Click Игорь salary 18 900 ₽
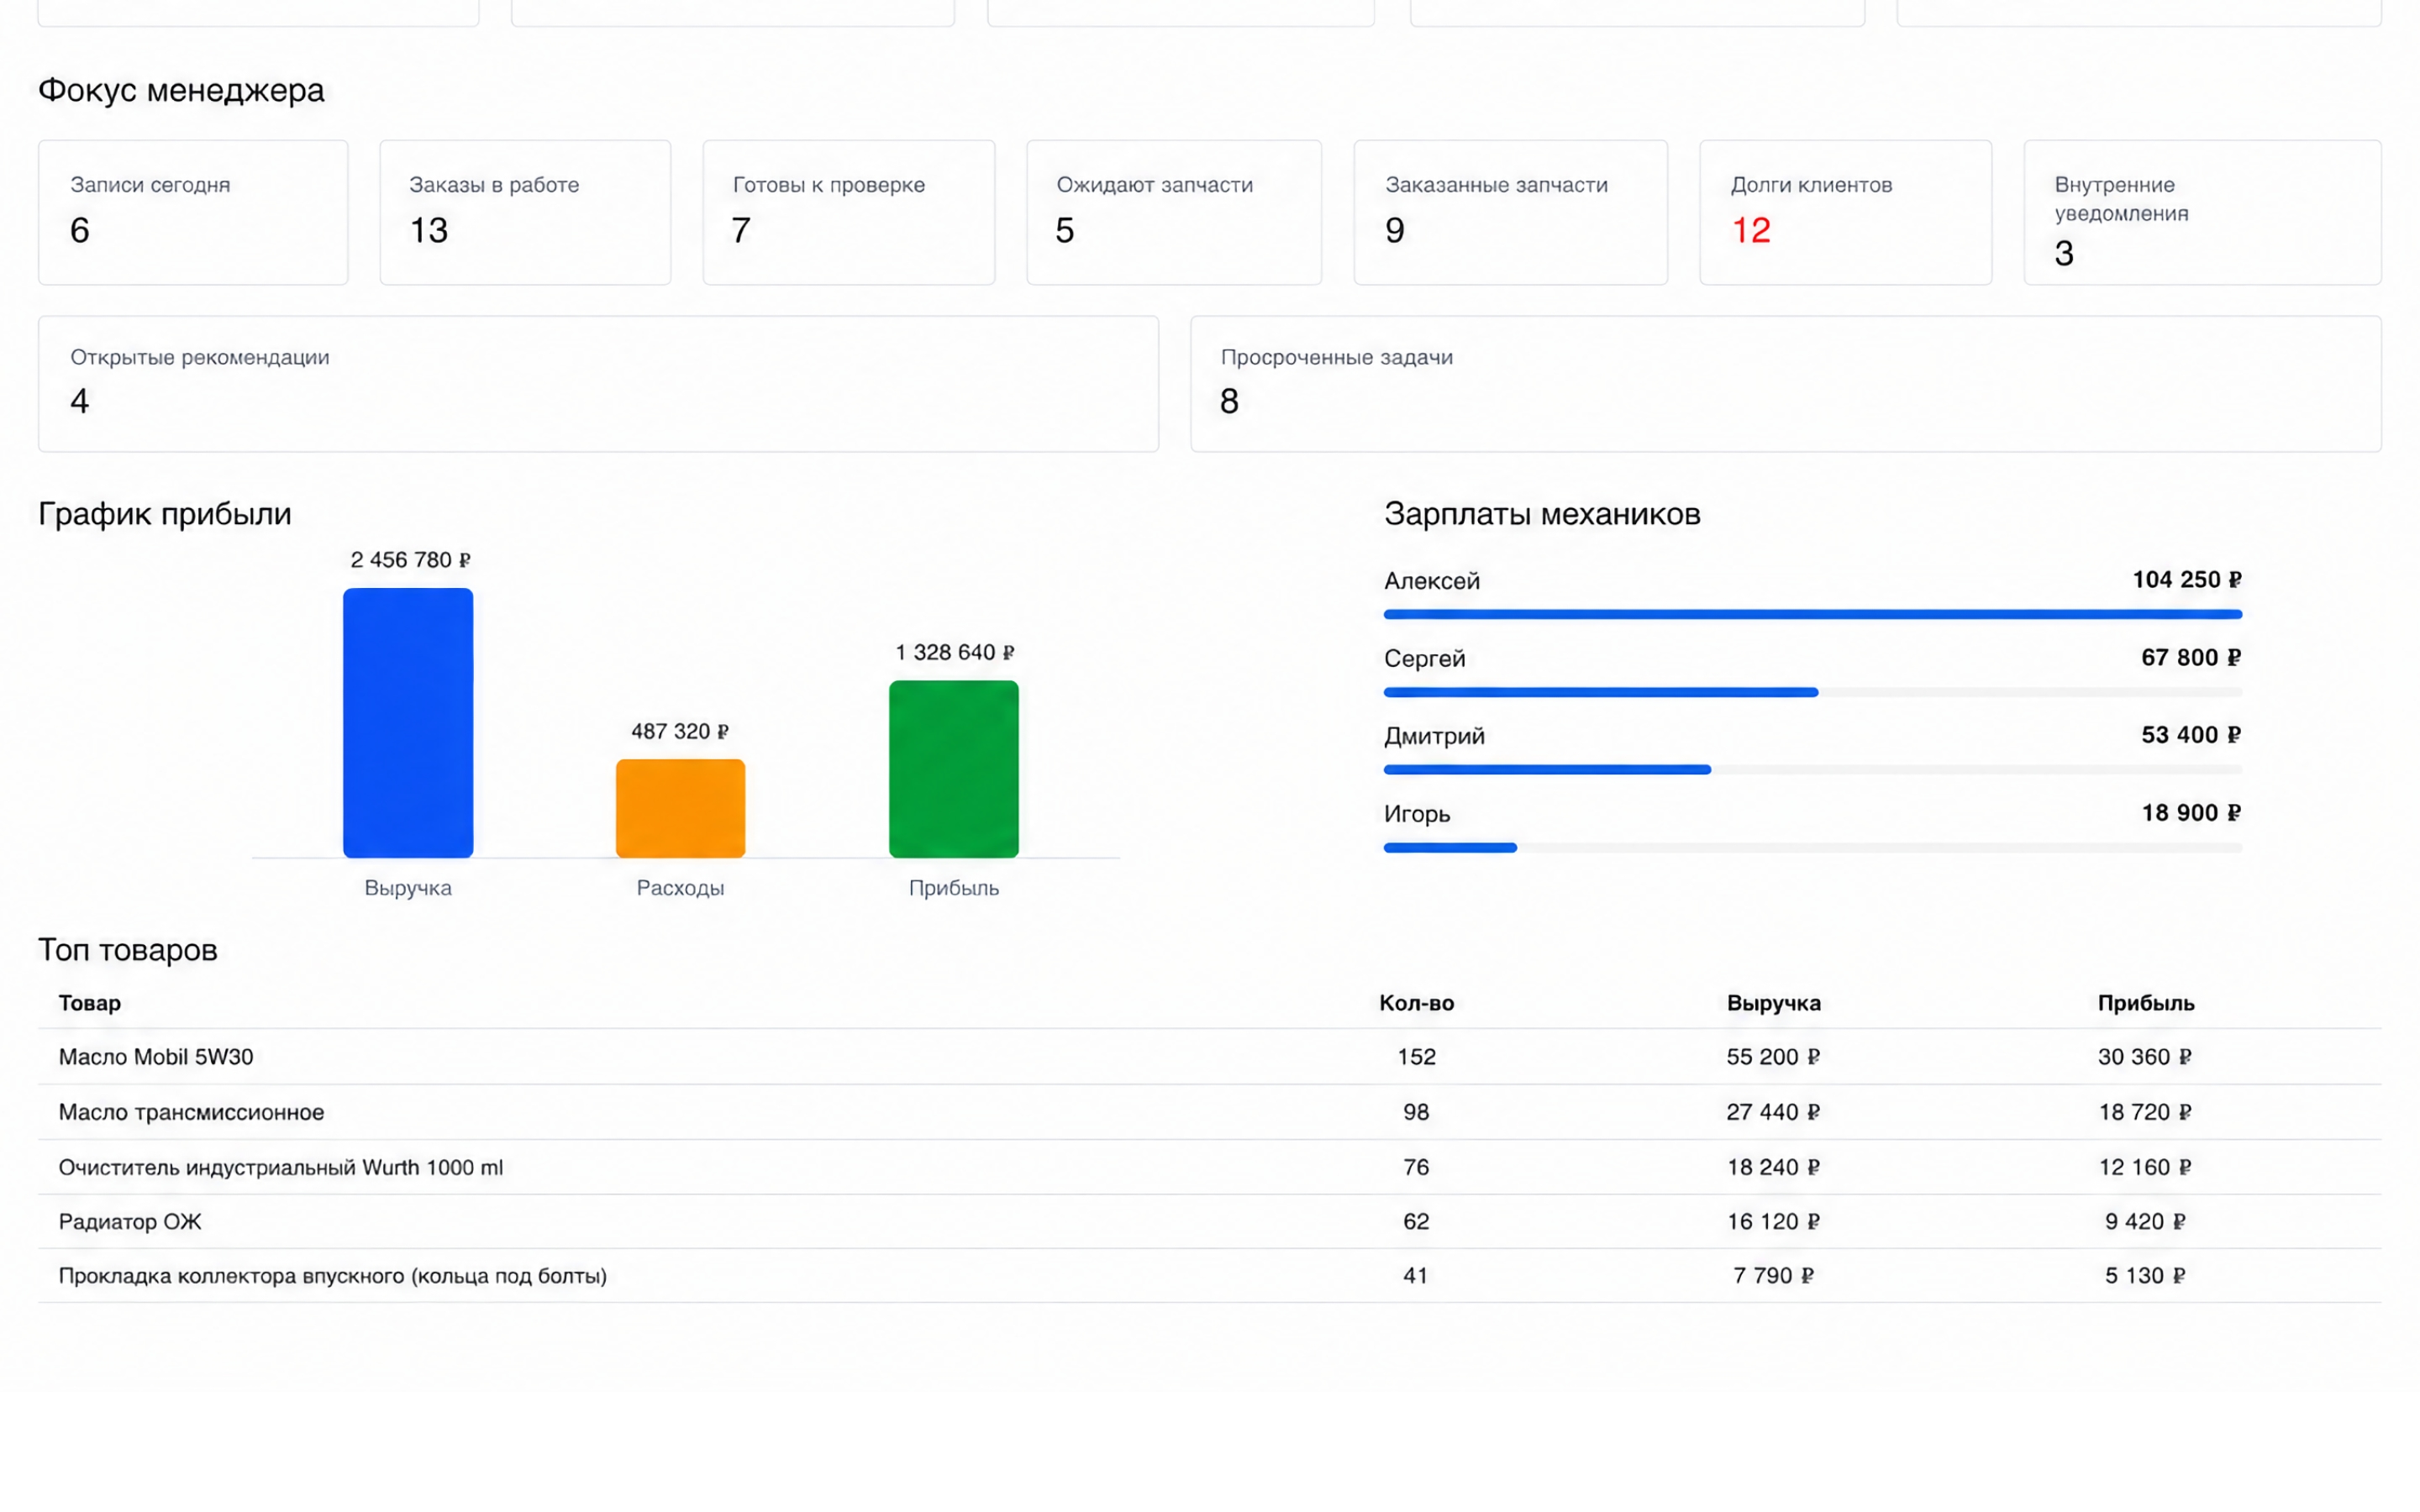 [2191, 813]
